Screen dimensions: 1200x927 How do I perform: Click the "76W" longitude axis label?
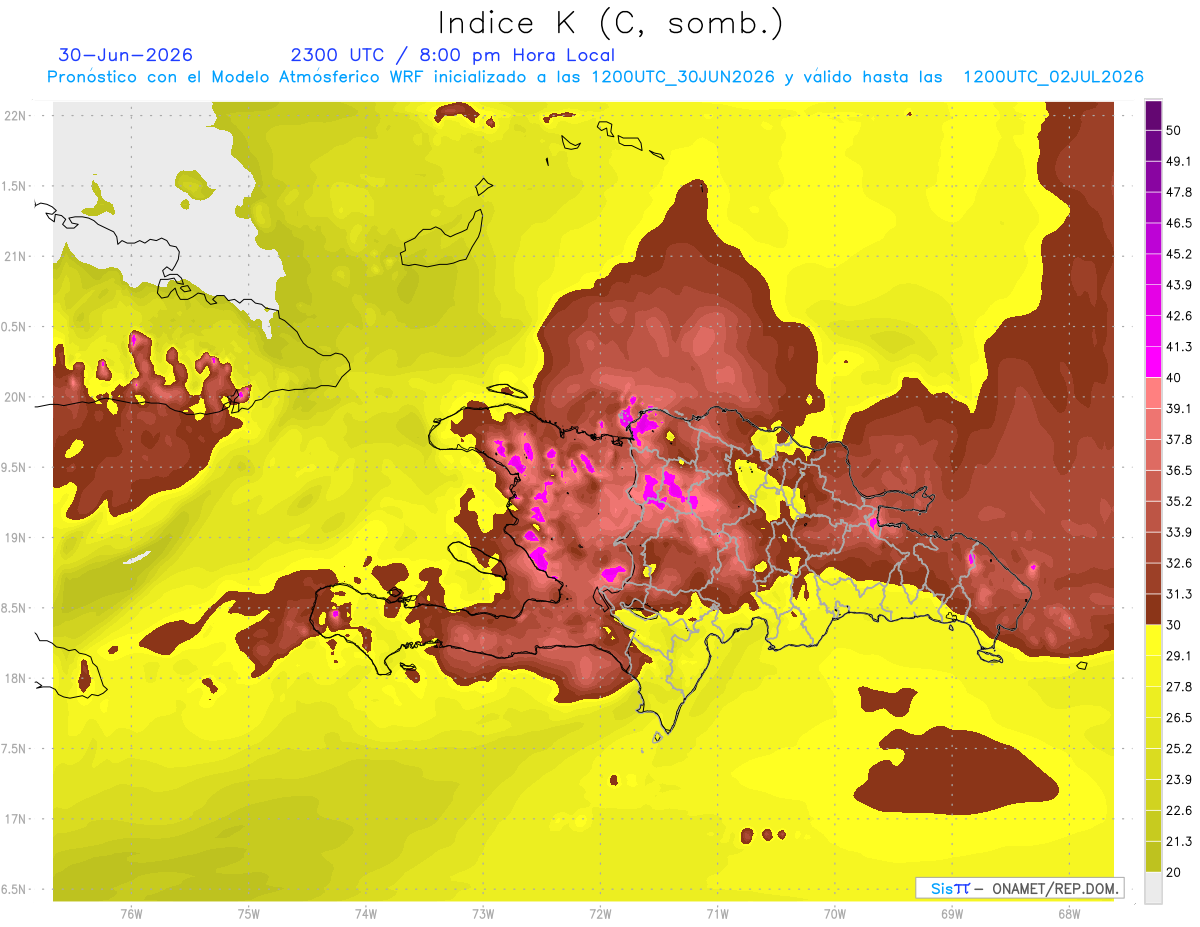click(x=131, y=914)
